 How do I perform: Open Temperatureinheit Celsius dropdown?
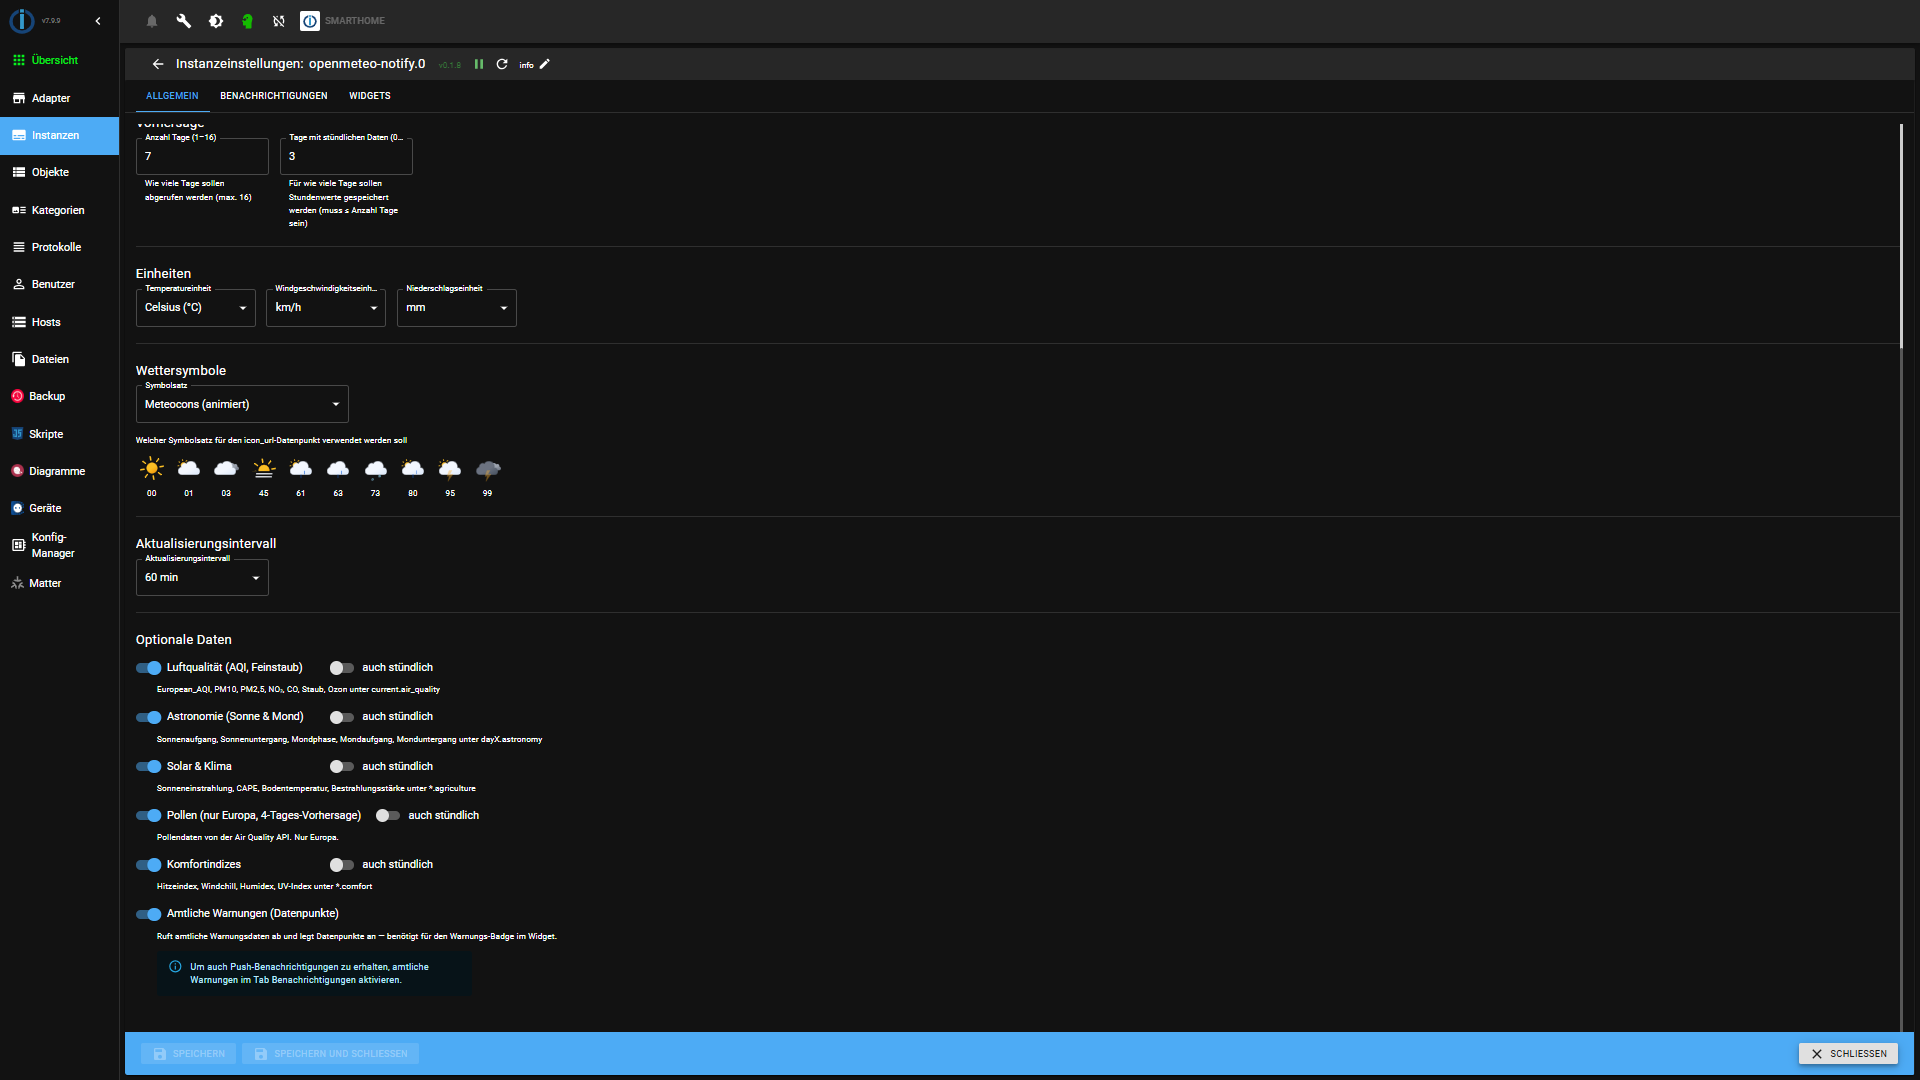(196, 308)
